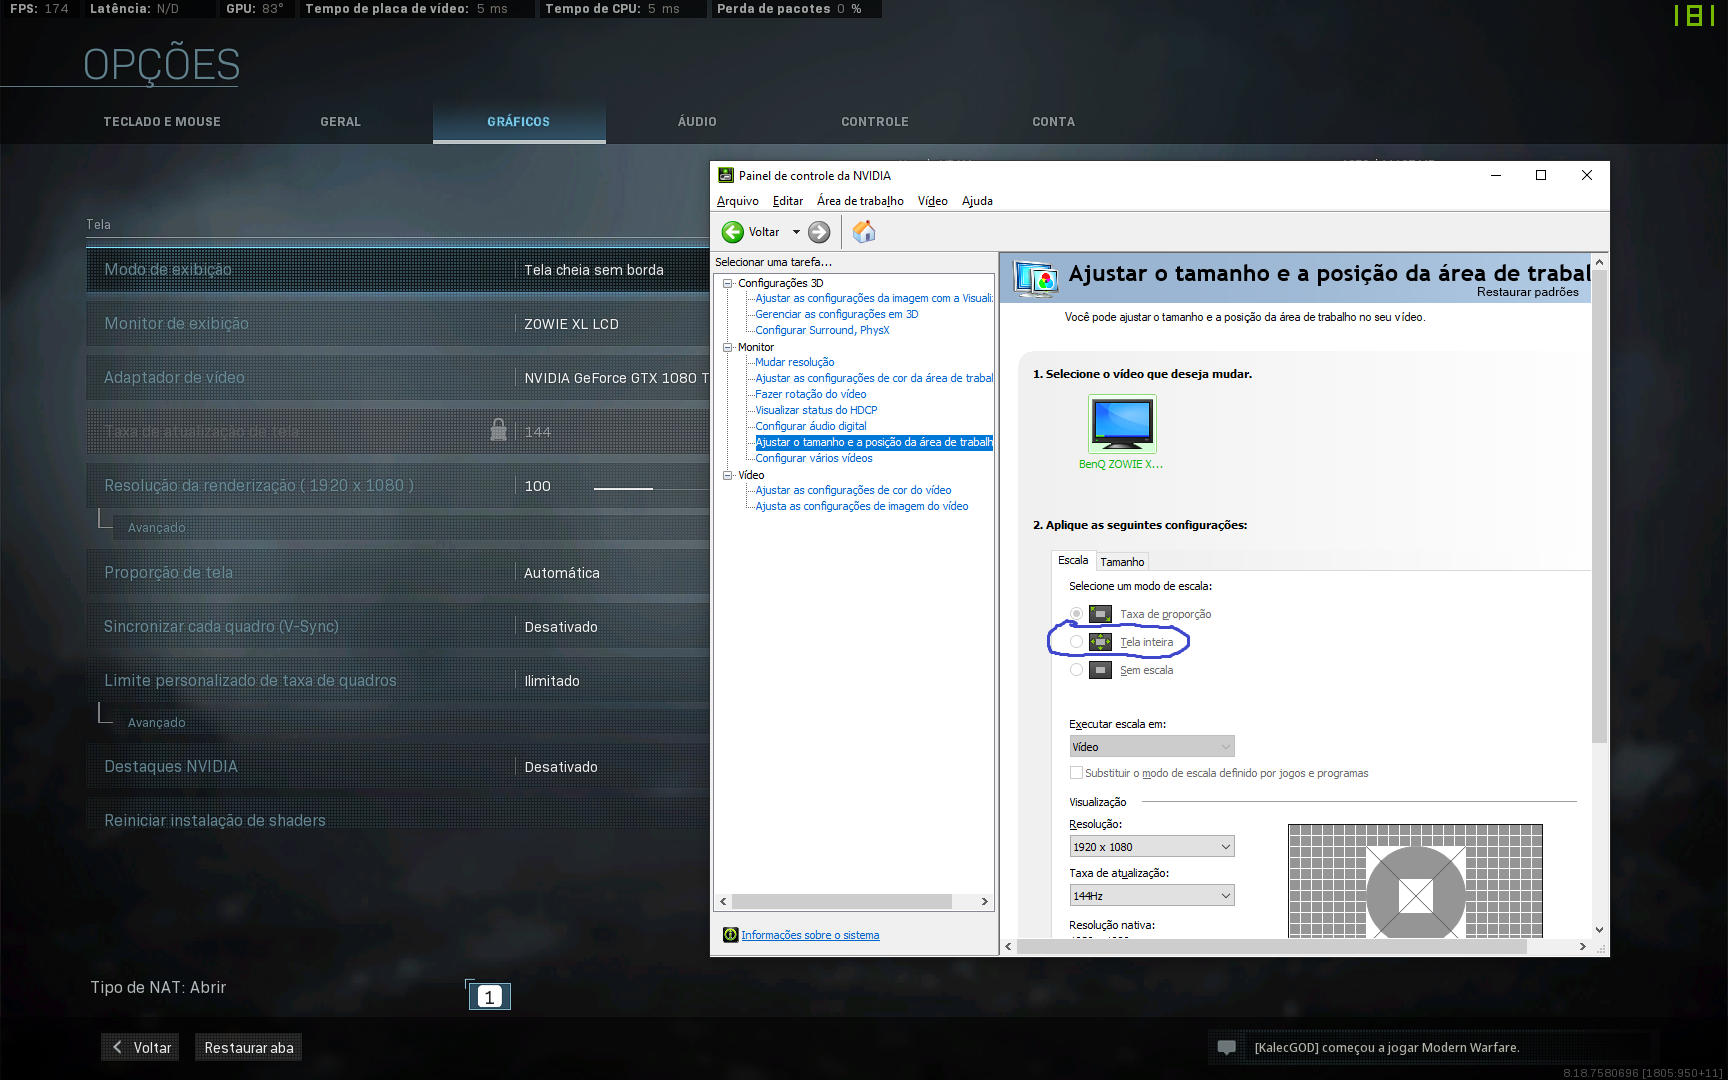The height and width of the screenshot is (1080, 1728).
Task: Select Ajusta as configurações de imagem do vídeo
Action: point(861,506)
